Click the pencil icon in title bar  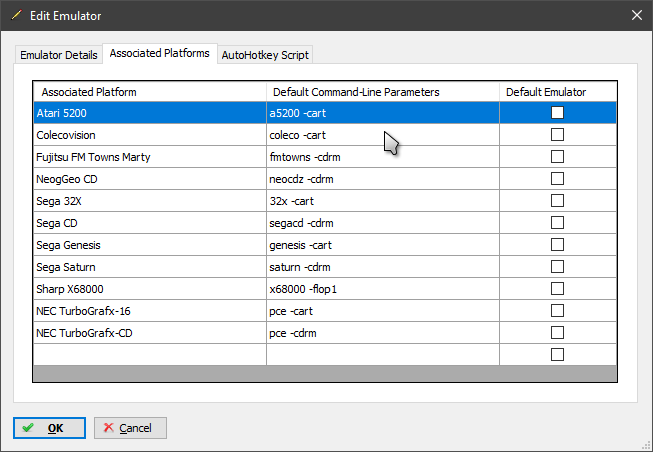[16, 15]
